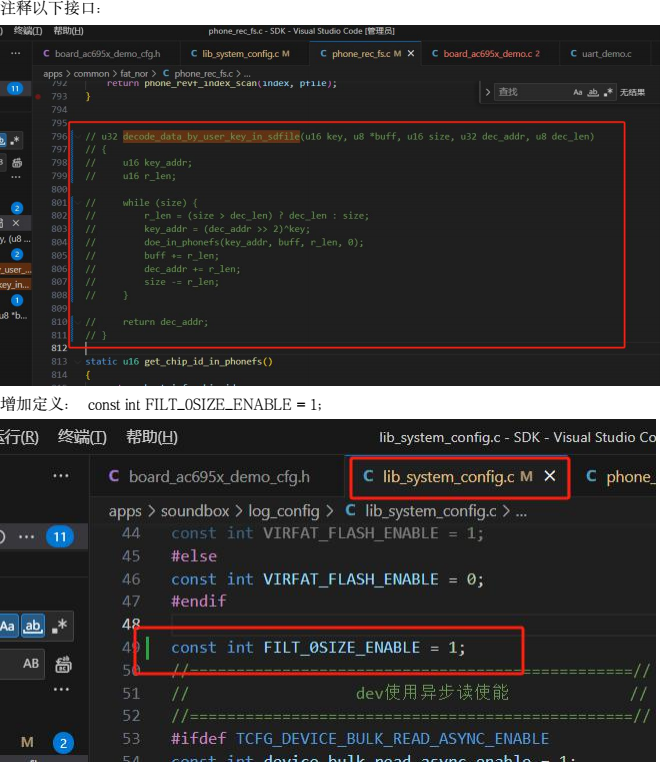Screen dimensions: 660x762
Task: Click line 46 VIRFAT_FLASH_ENABLE = 0
Action: [327, 579]
